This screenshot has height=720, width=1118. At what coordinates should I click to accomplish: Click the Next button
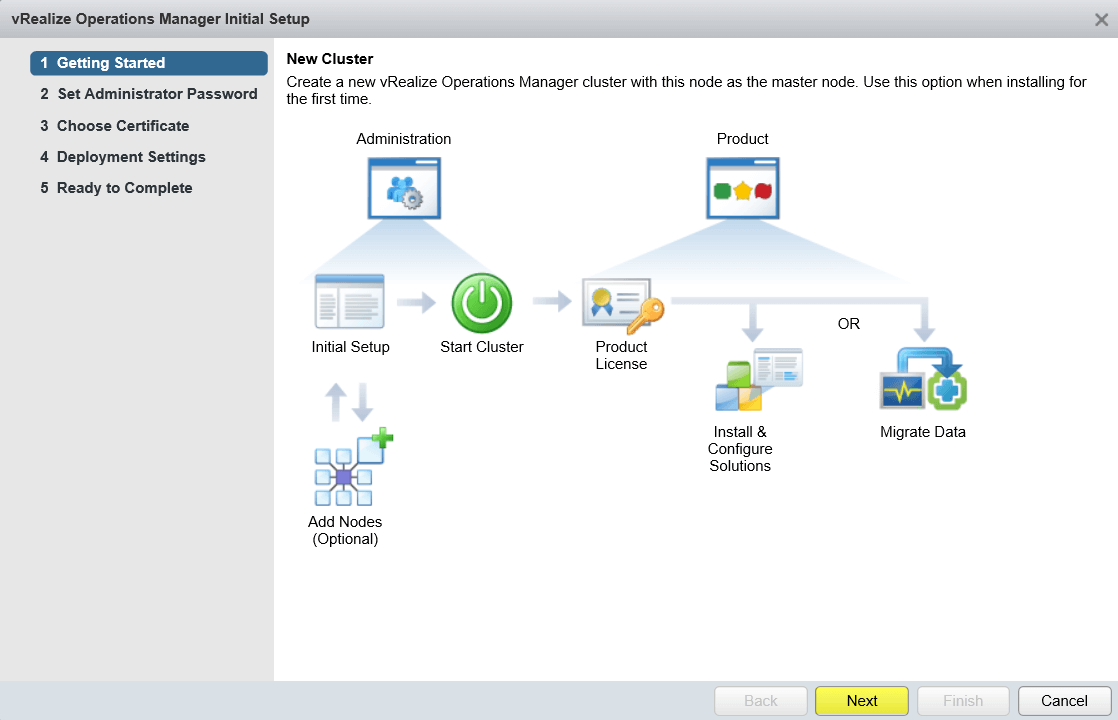pos(861,700)
